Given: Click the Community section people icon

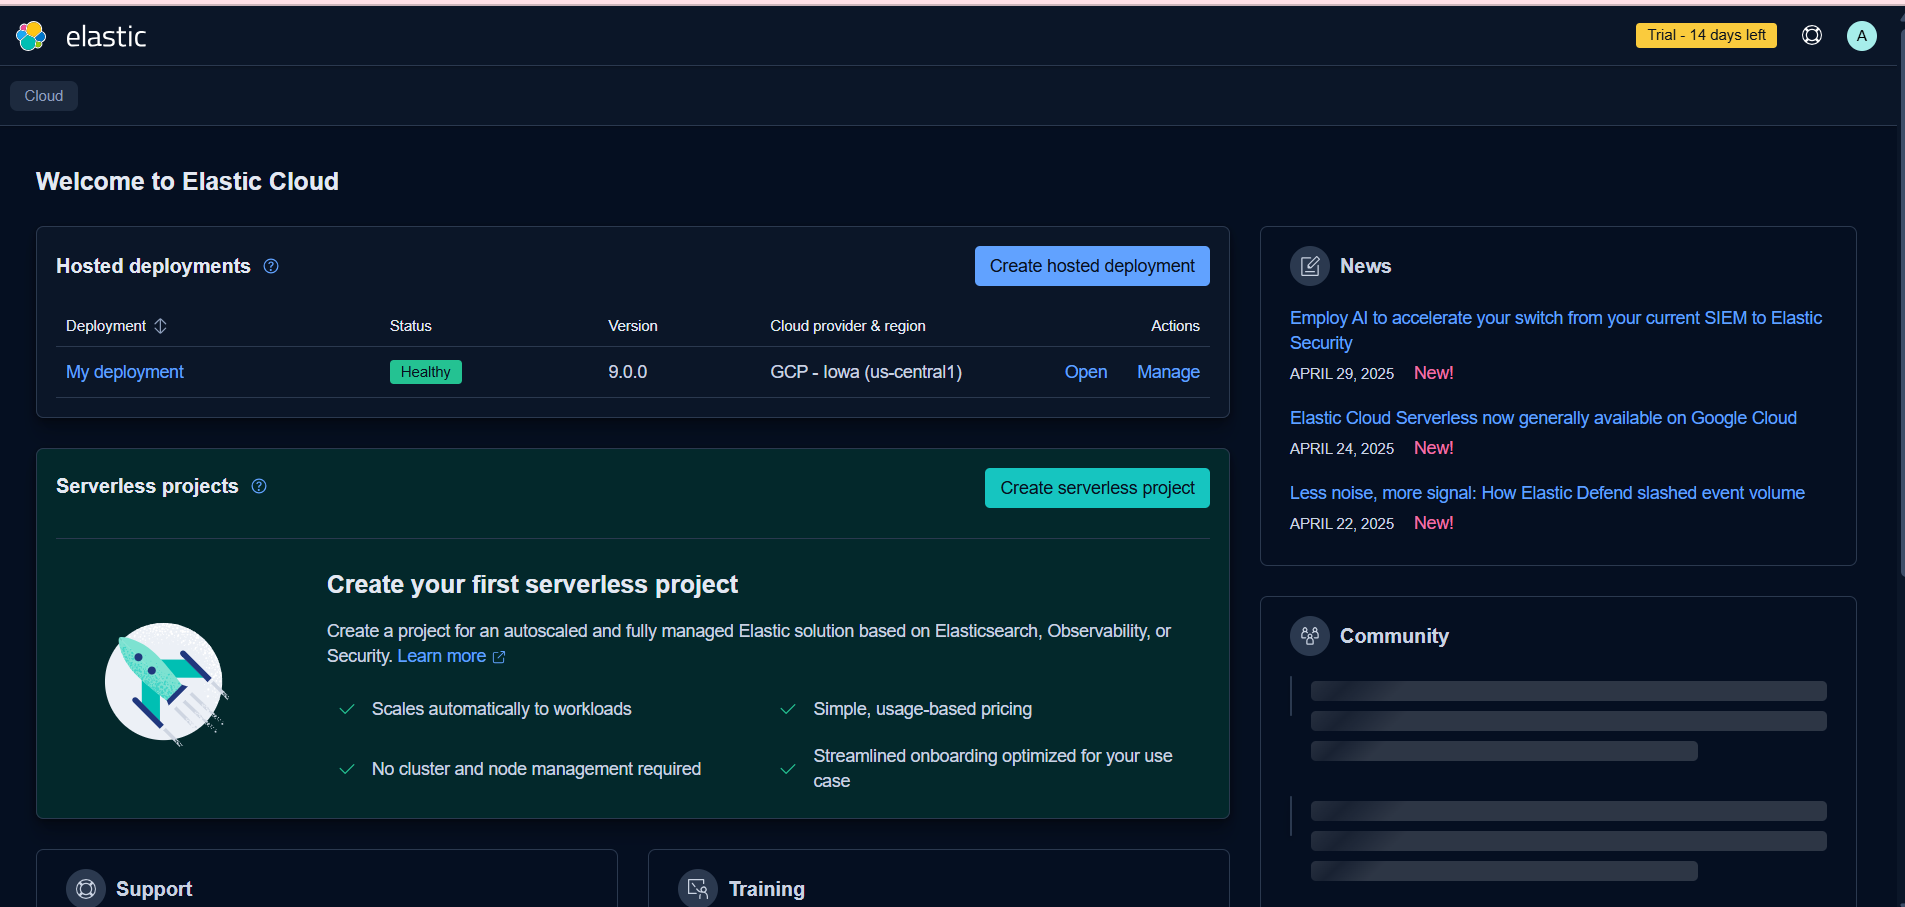Looking at the screenshot, I should [1309, 636].
